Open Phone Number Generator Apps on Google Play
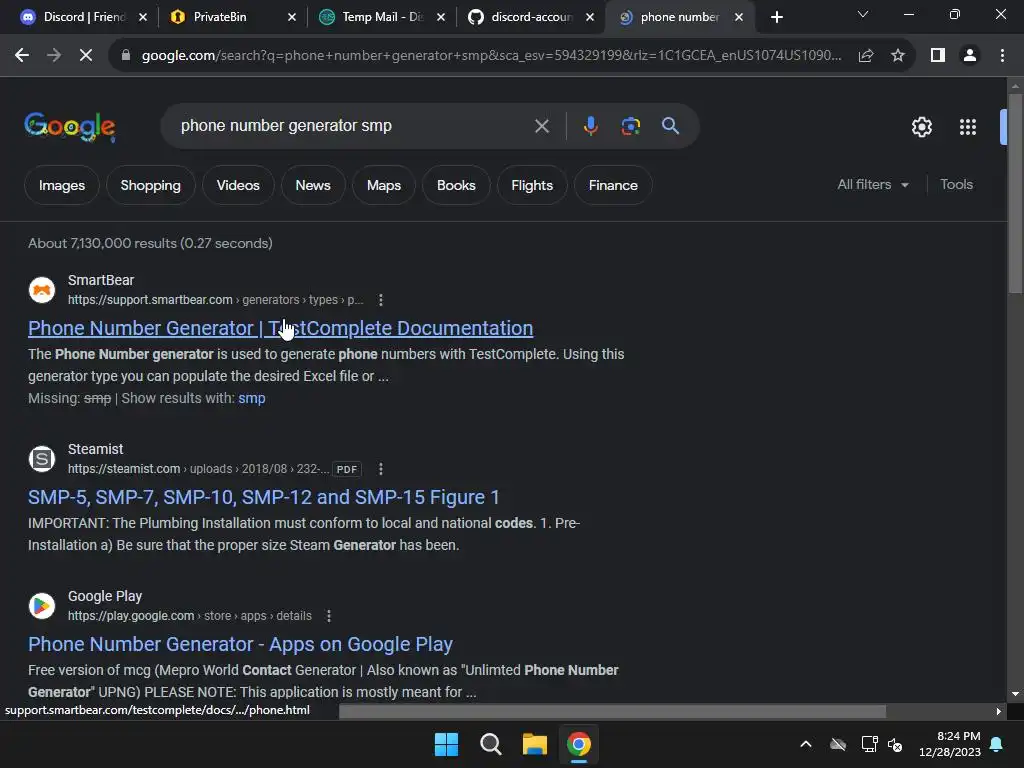 (x=240, y=644)
